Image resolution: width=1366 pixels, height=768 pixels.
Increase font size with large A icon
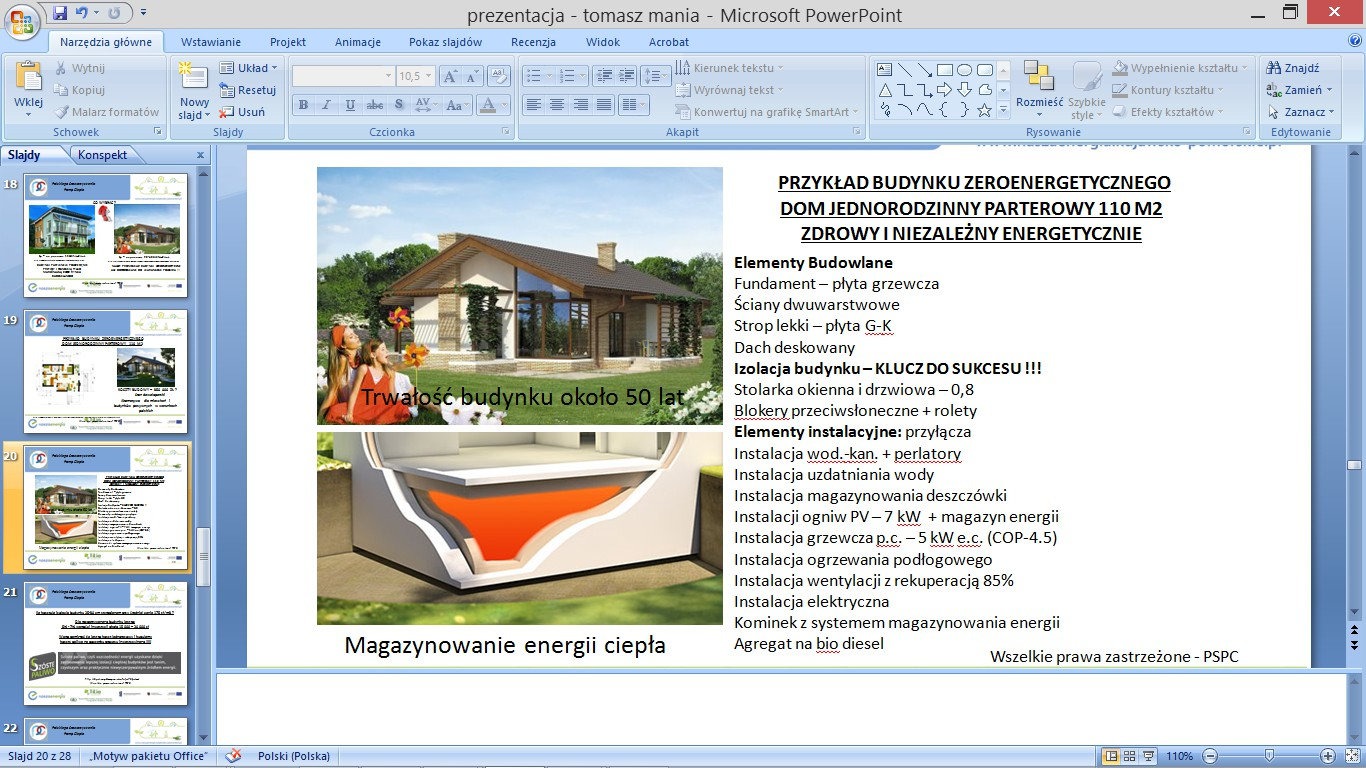point(449,76)
